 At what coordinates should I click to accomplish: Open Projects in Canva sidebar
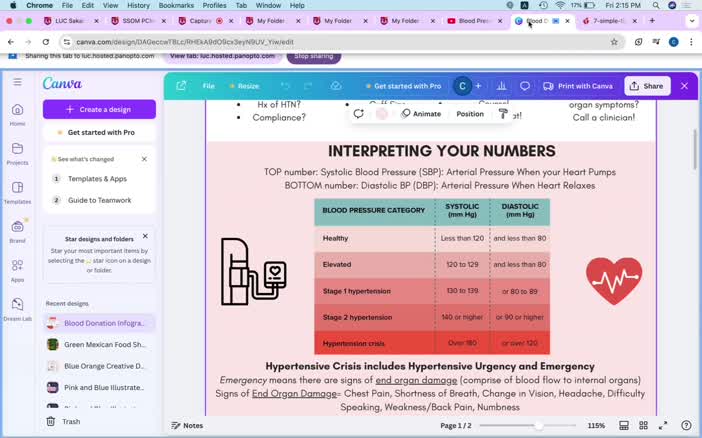click(x=17, y=154)
